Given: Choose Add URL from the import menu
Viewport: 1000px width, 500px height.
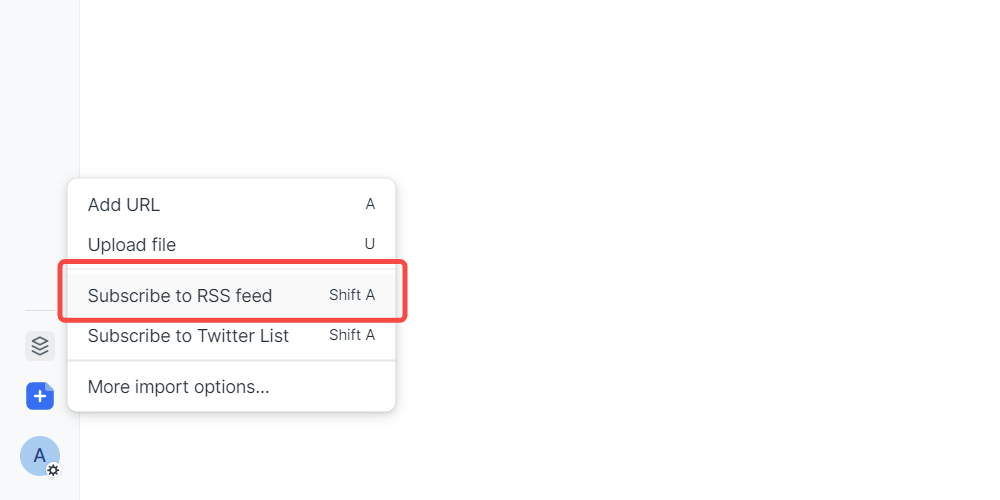Looking at the screenshot, I should [x=124, y=205].
